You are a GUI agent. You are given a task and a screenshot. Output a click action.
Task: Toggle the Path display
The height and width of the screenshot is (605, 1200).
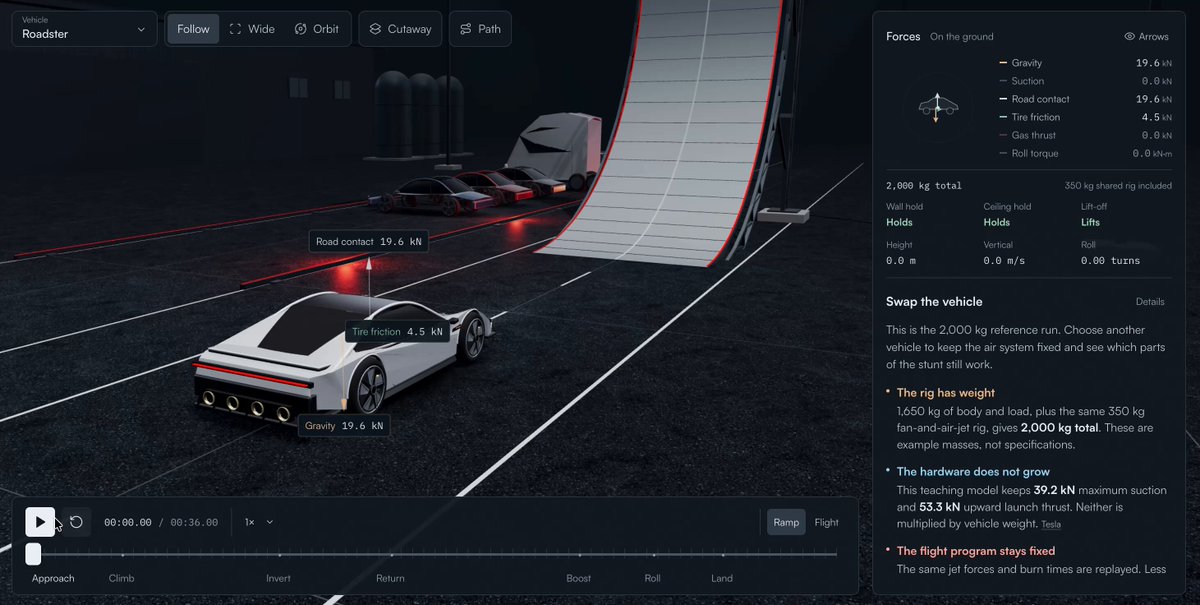[480, 29]
